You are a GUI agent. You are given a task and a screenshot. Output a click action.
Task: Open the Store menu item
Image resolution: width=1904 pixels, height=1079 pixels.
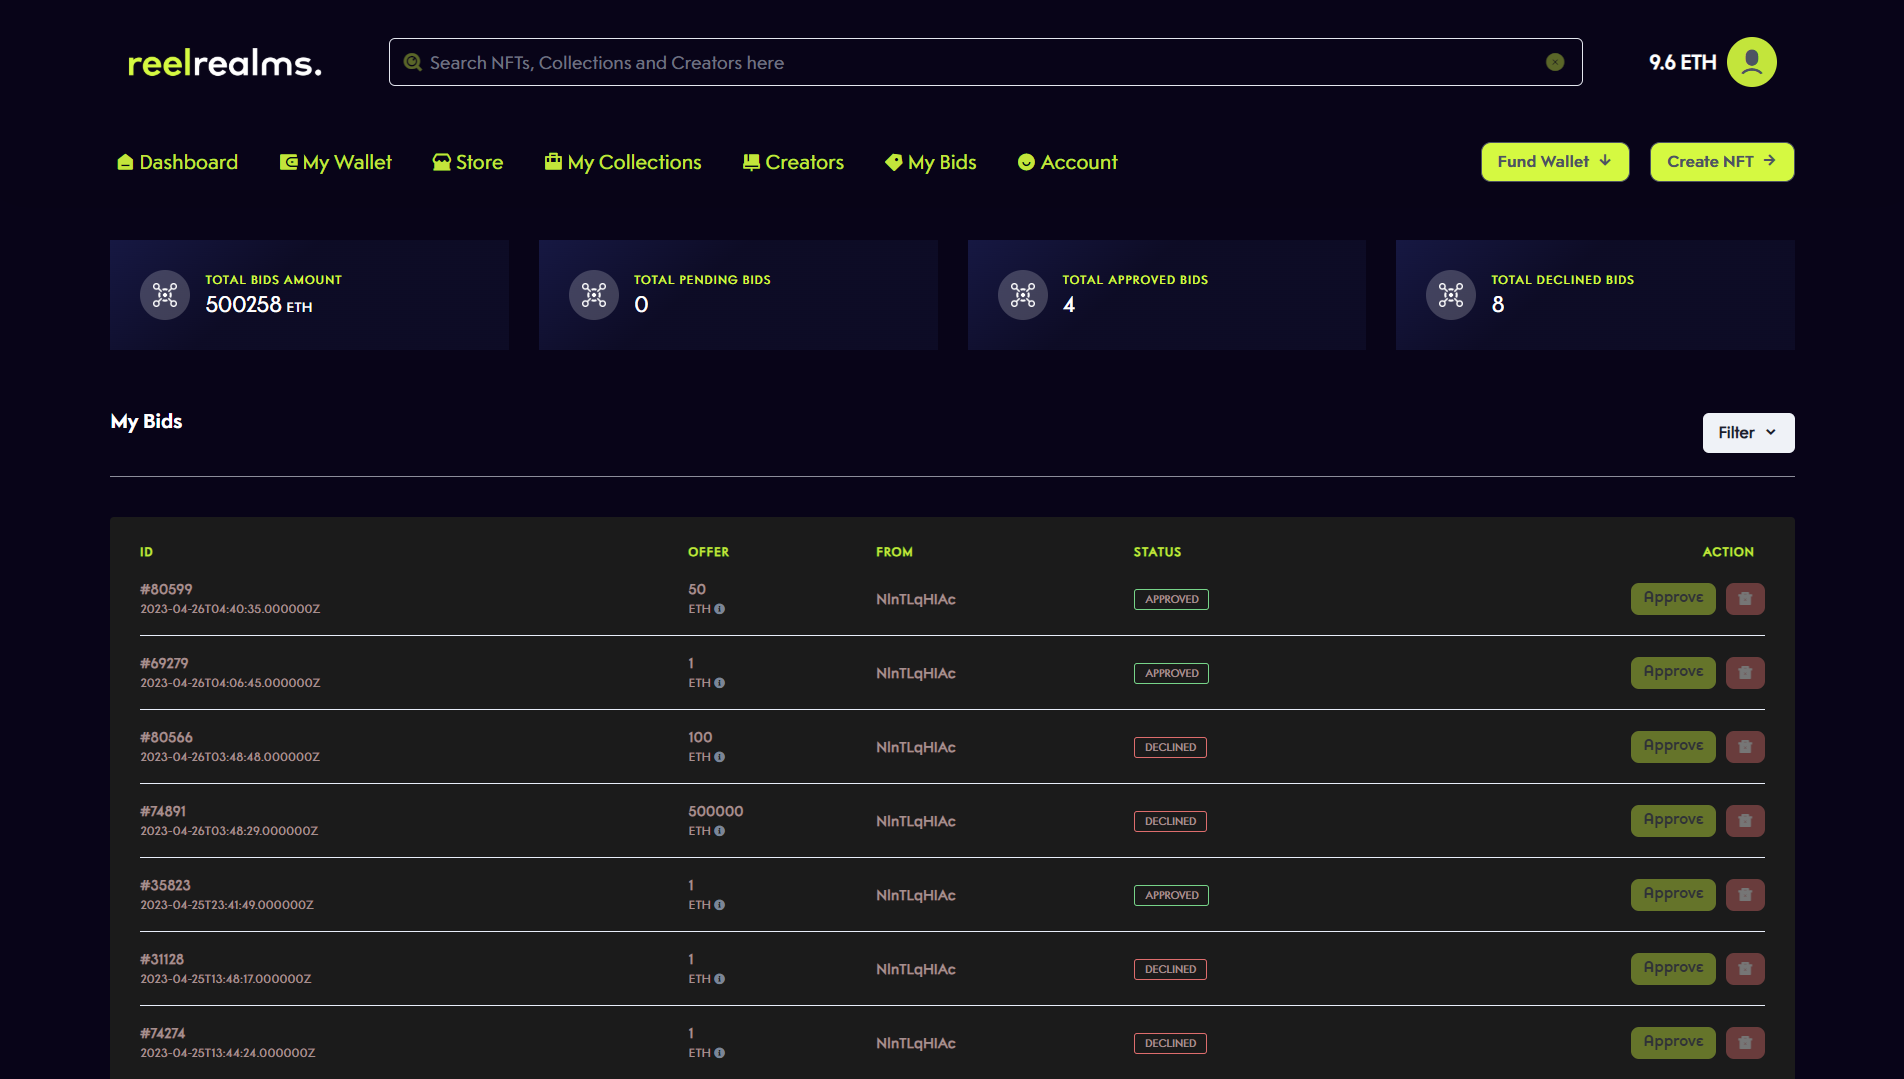click(467, 162)
